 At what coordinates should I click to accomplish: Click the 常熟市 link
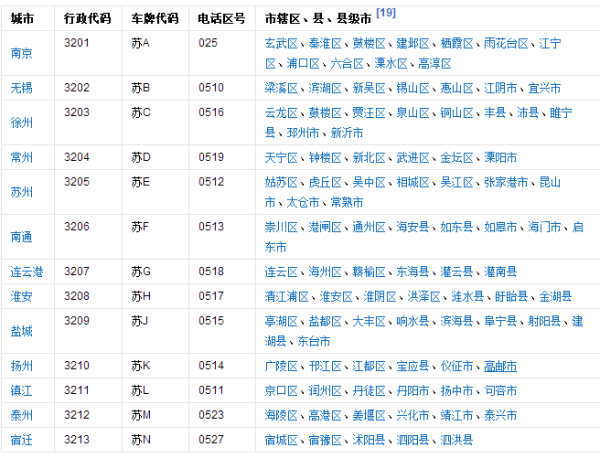[x=347, y=202]
